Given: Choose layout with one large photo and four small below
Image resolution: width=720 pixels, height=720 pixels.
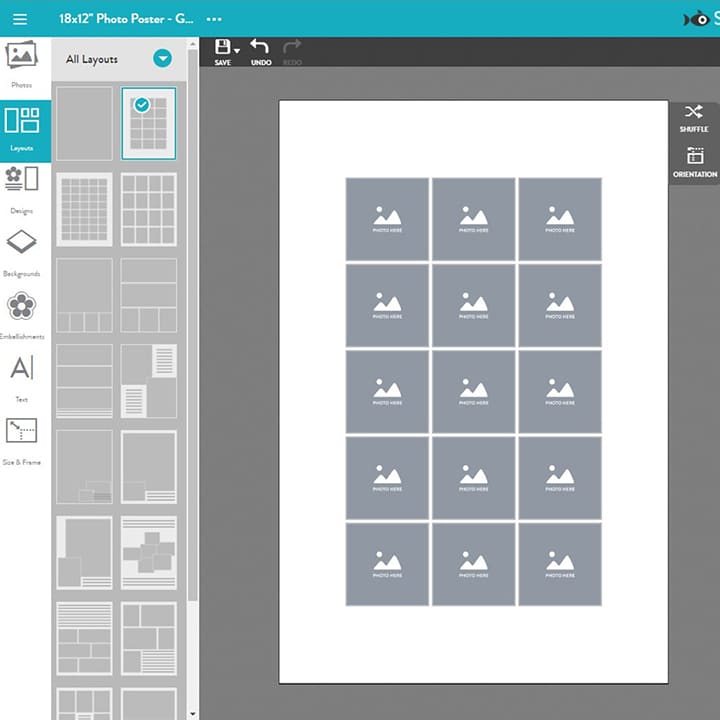Looking at the screenshot, I should tap(84, 295).
